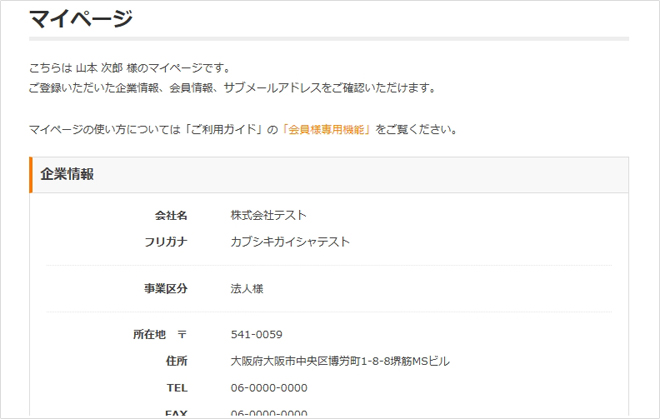The image size is (660, 419).
Task: Select the 会社名 field label
Action: pos(171,216)
